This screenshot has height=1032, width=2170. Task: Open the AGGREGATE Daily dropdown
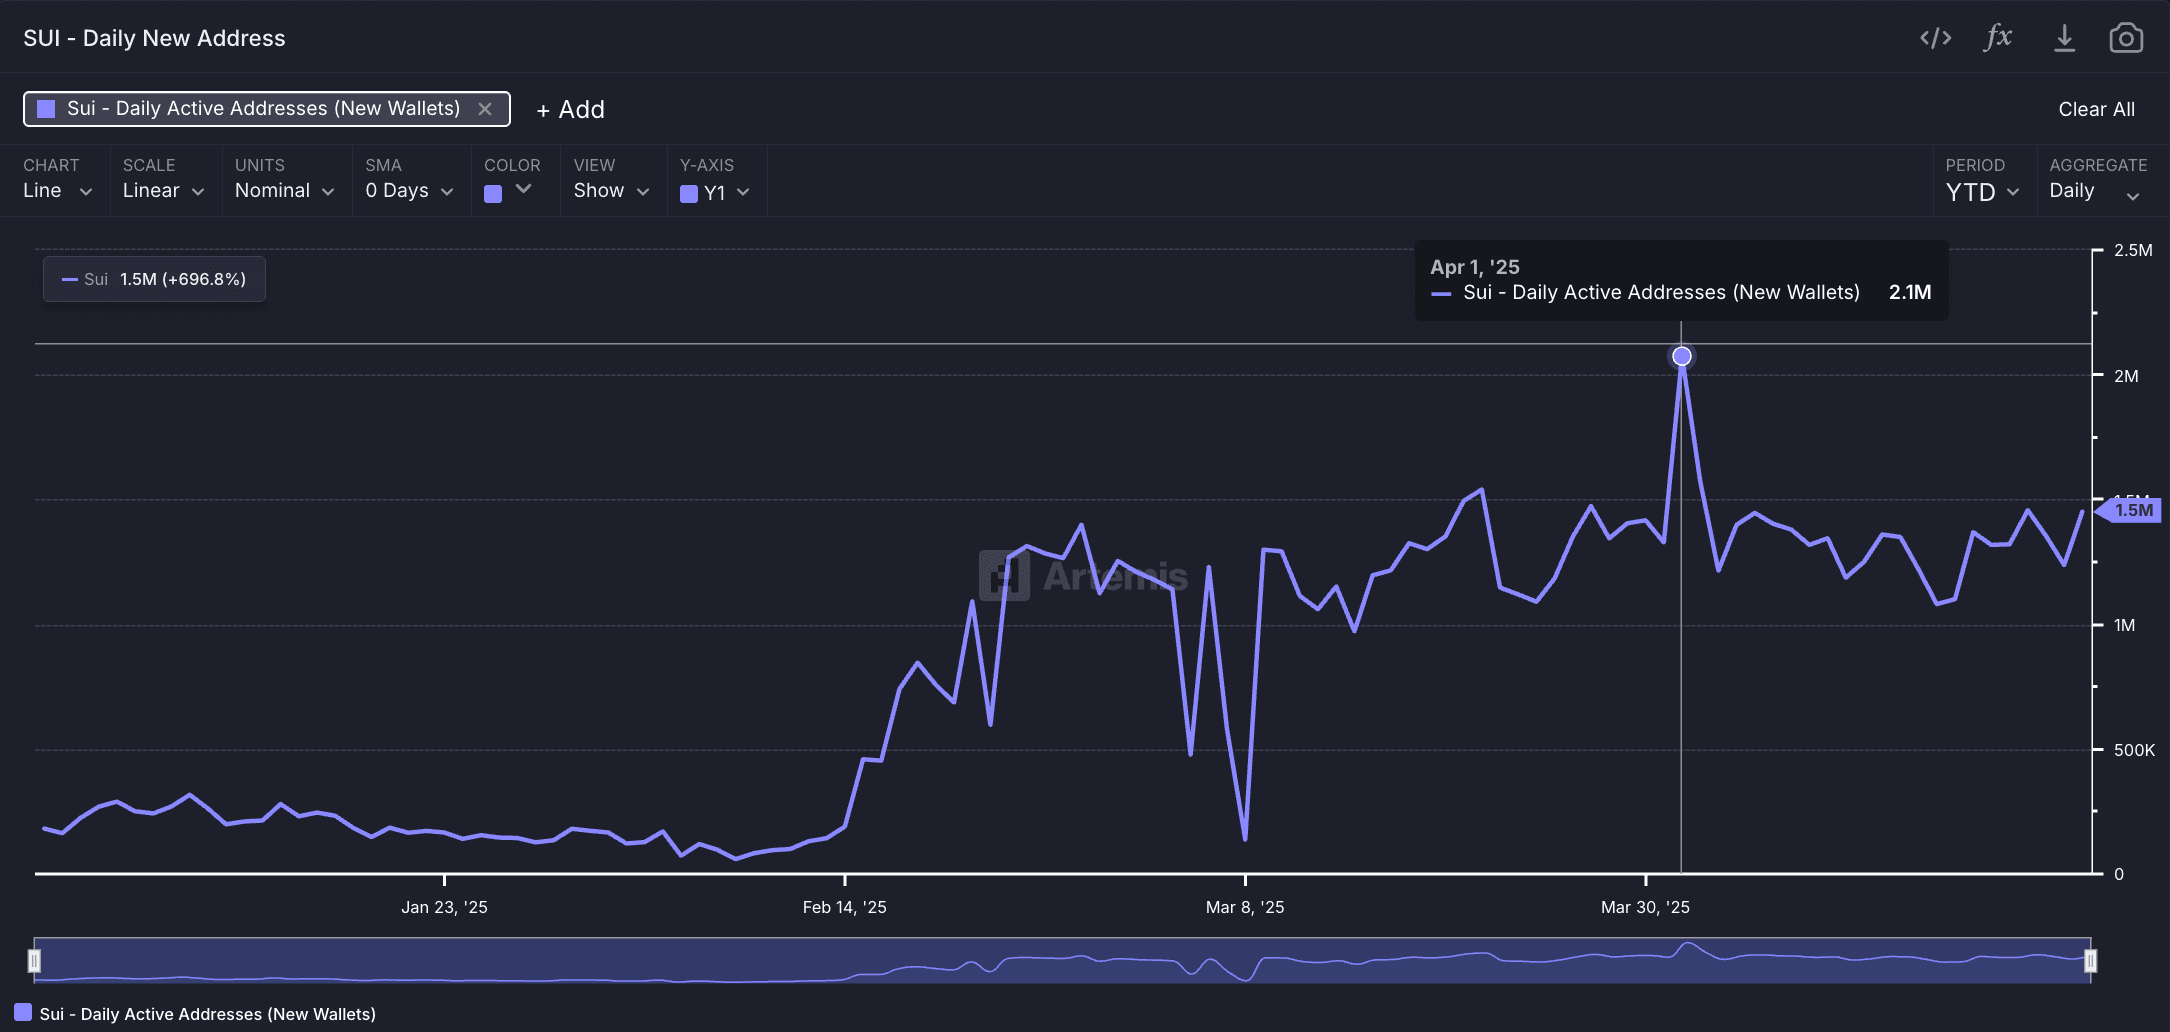2094,191
